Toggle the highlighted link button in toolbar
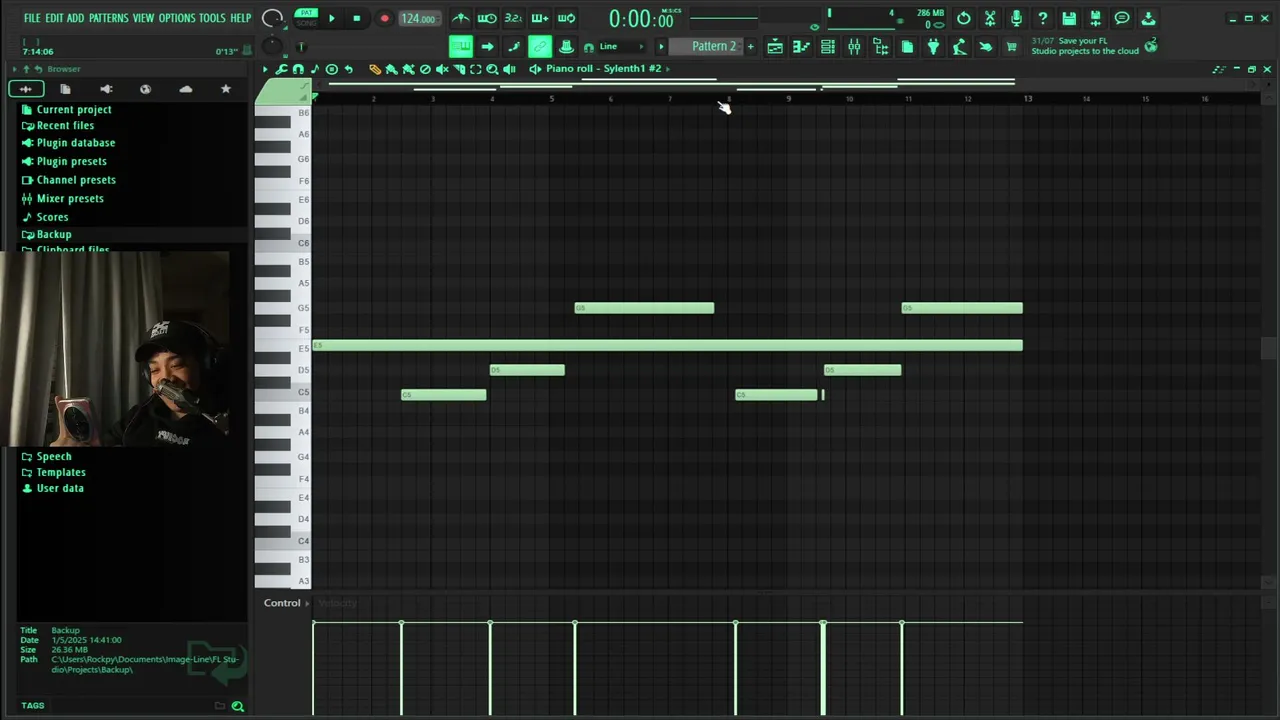Image resolution: width=1280 pixels, height=720 pixels. [540, 46]
